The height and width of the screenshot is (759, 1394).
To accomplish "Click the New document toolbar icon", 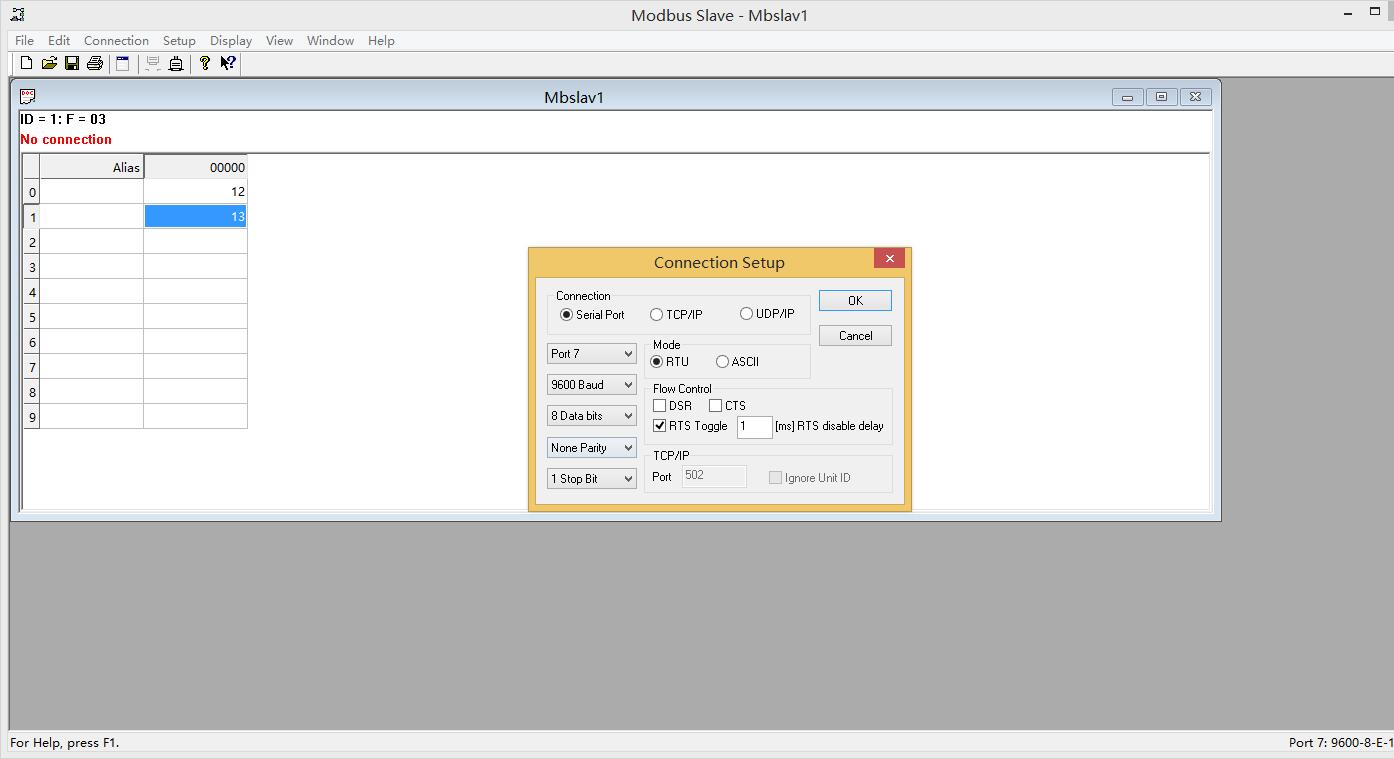I will click(27, 63).
